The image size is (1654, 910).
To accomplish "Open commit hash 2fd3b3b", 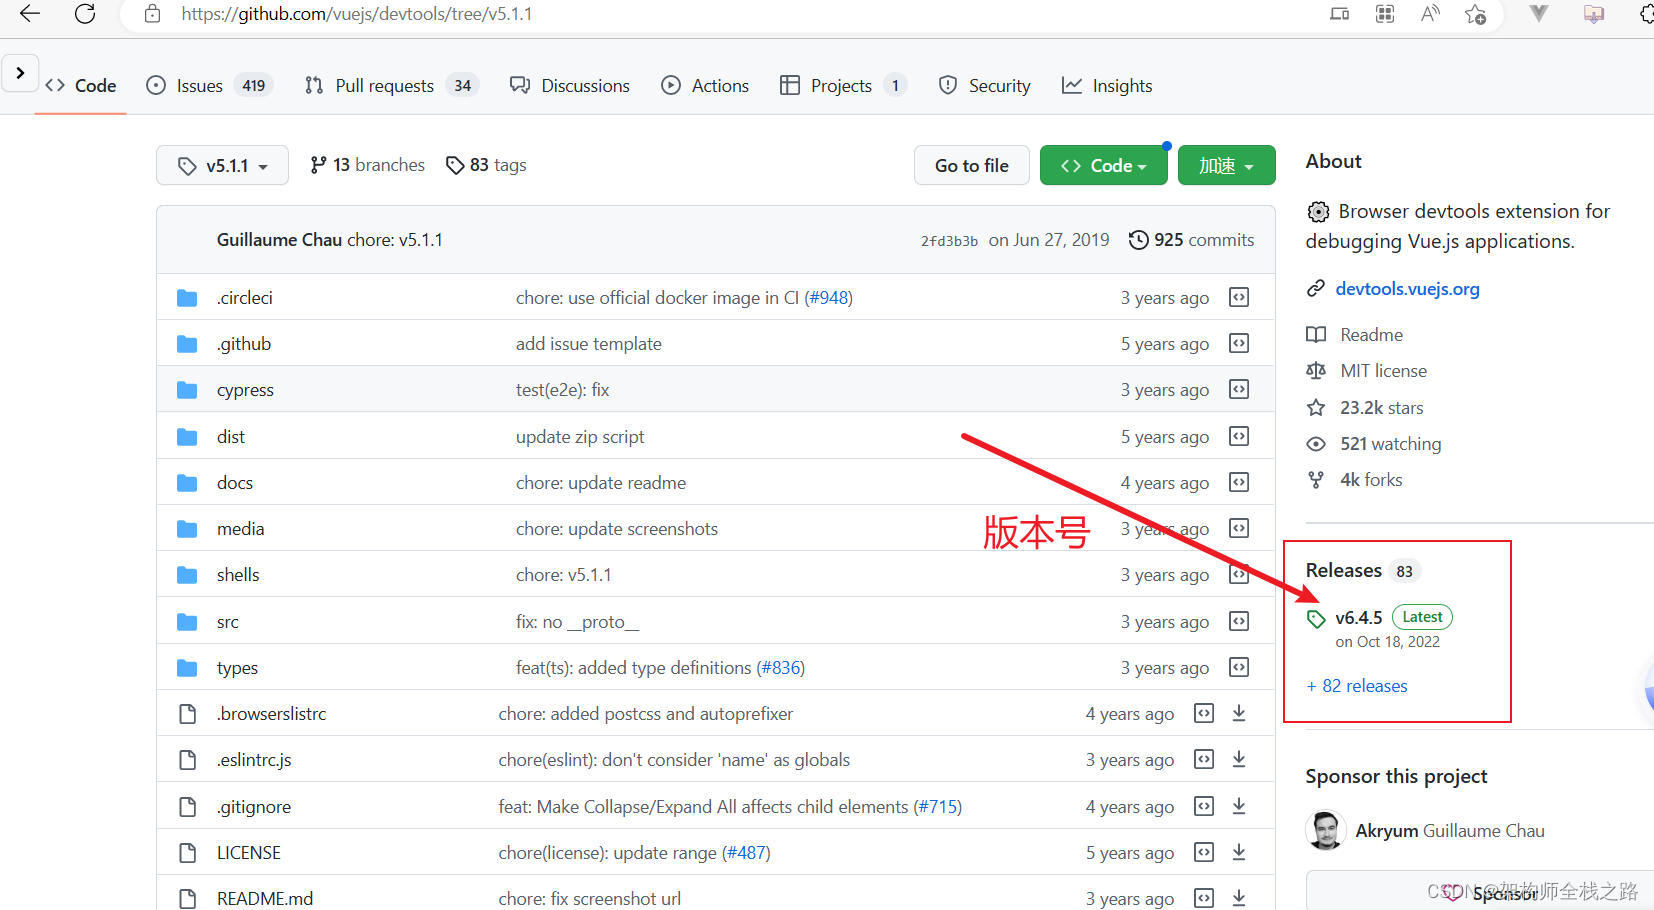I will coord(949,241).
